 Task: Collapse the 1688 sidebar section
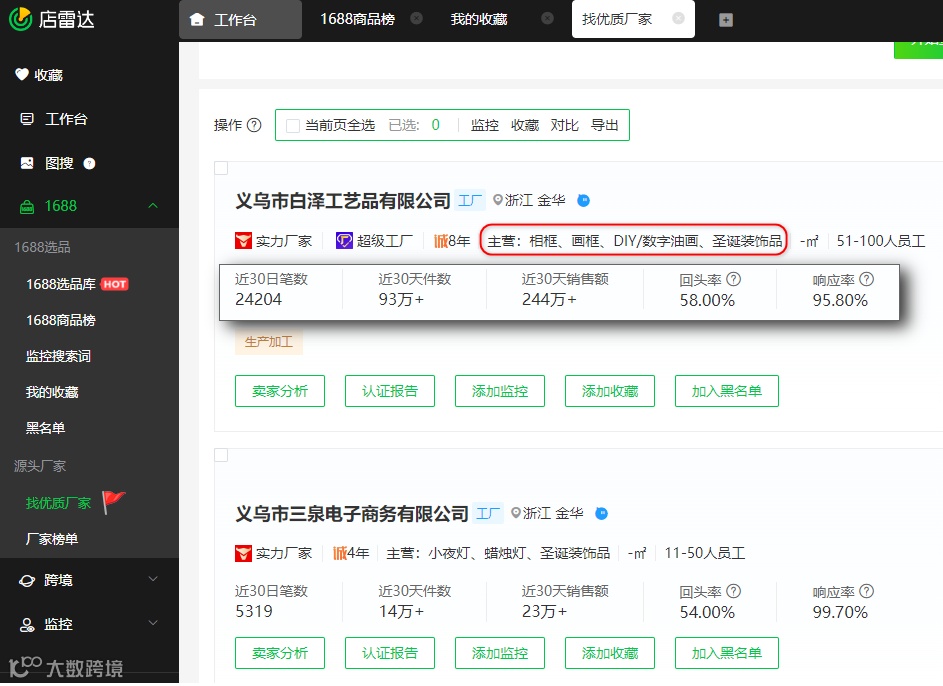153,206
